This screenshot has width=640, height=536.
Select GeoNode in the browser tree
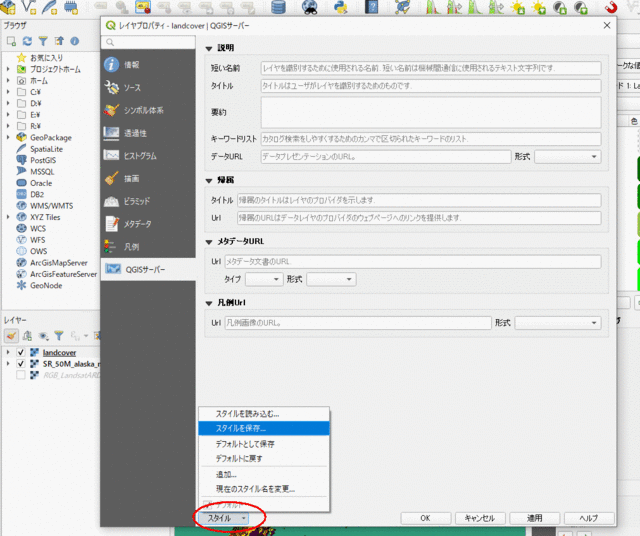[46, 286]
